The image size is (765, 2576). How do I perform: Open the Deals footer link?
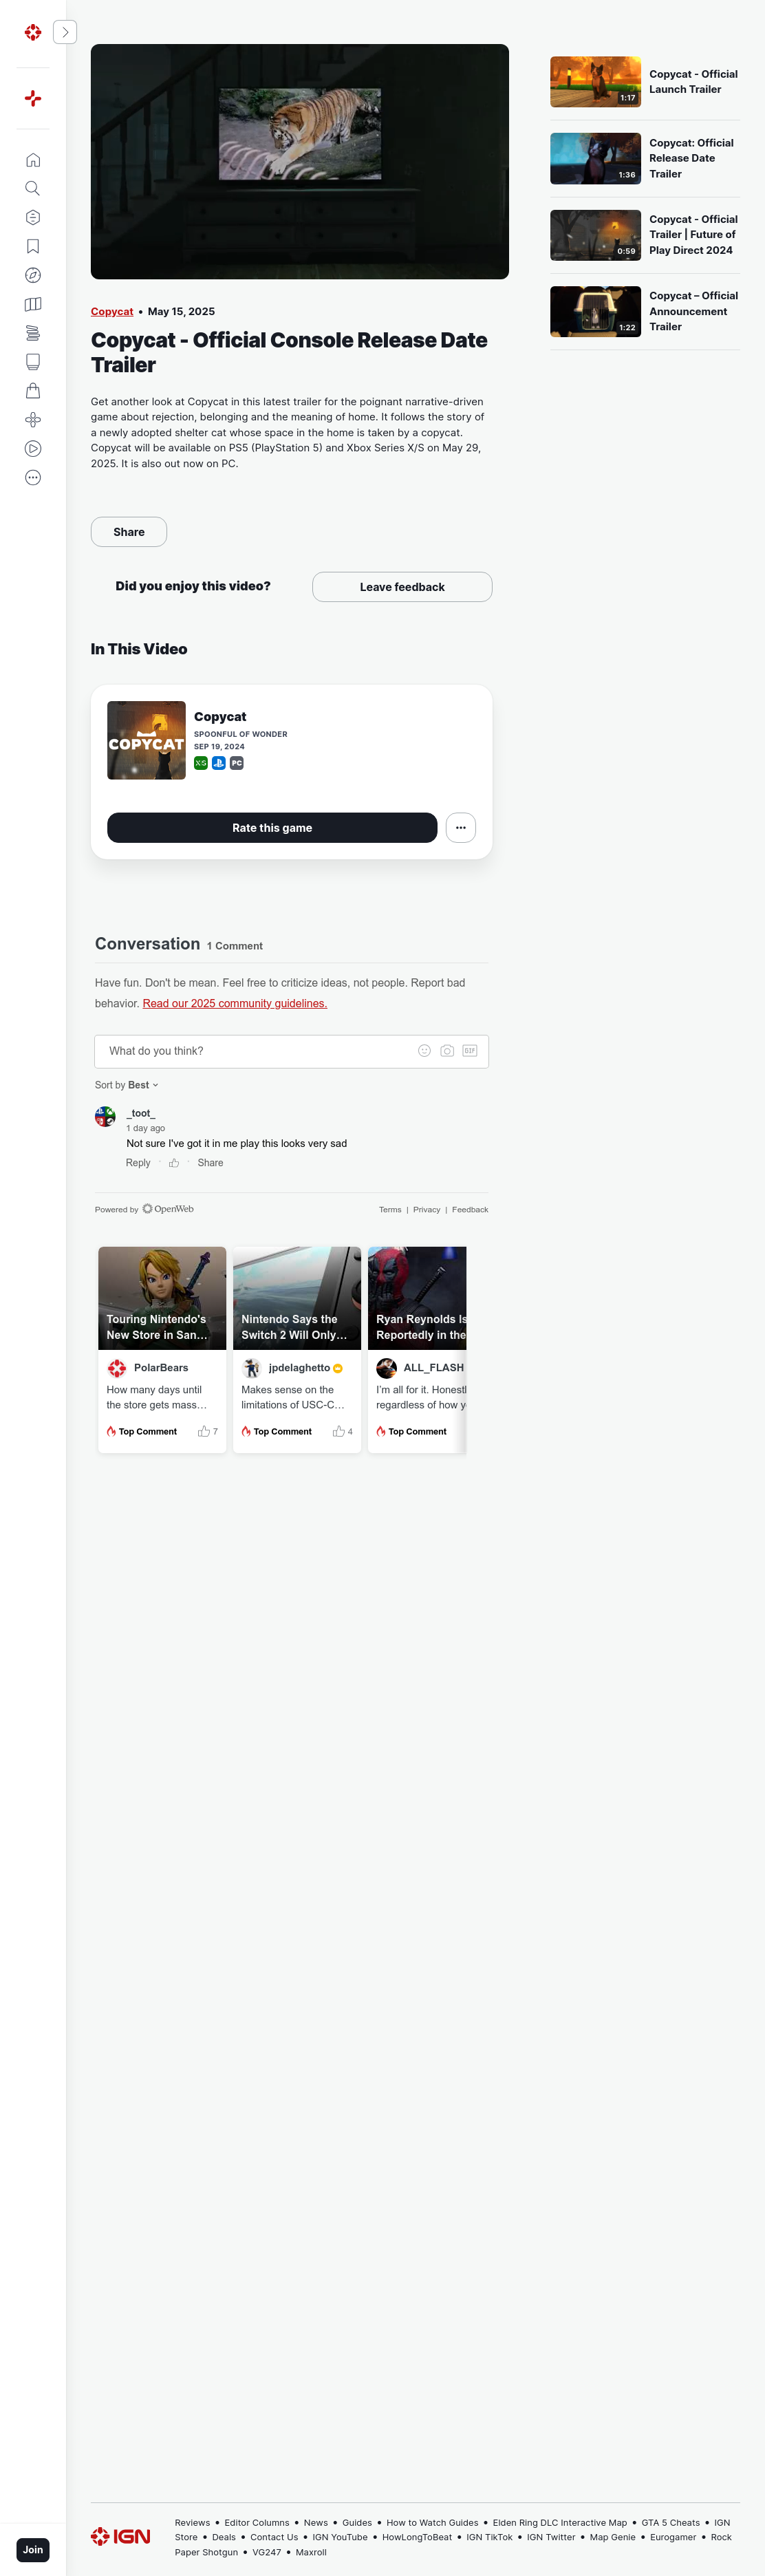click(224, 2537)
